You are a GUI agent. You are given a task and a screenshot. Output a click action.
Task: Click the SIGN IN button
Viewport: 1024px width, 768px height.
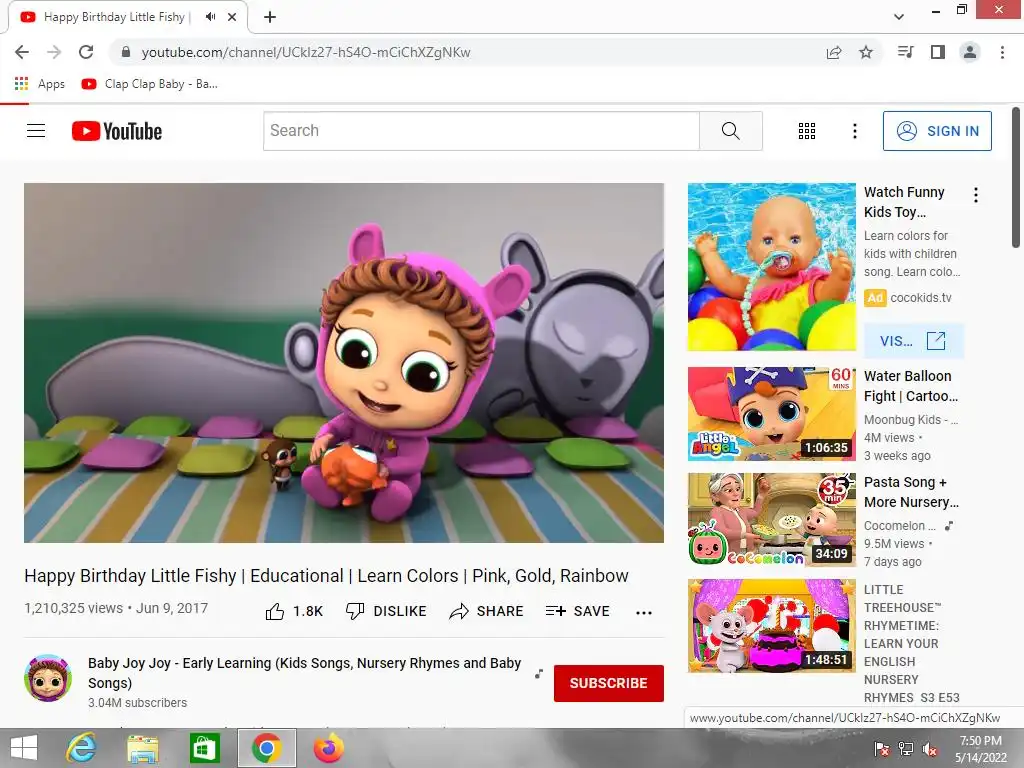pyautogui.click(x=937, y=131)
